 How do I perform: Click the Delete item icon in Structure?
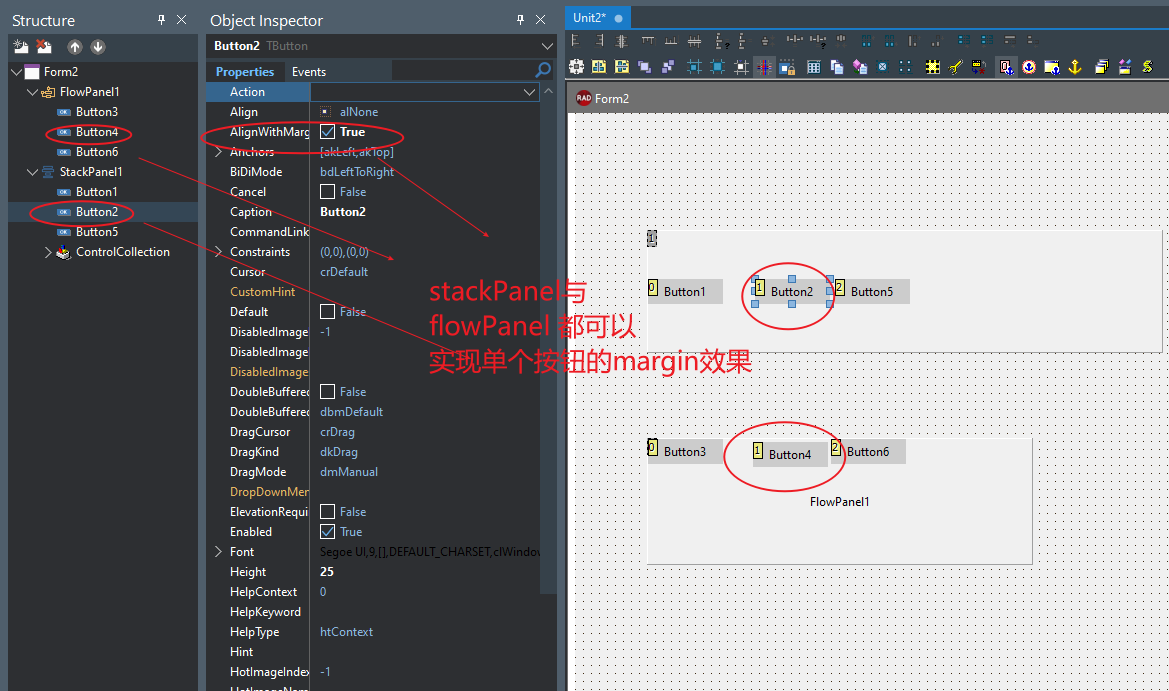tap(44, 46)
